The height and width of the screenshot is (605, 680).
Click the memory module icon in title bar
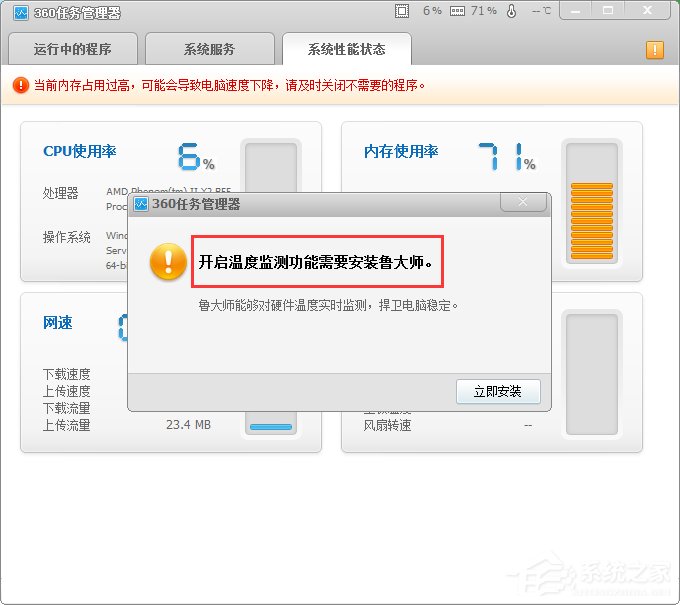[x=457, y=11]
